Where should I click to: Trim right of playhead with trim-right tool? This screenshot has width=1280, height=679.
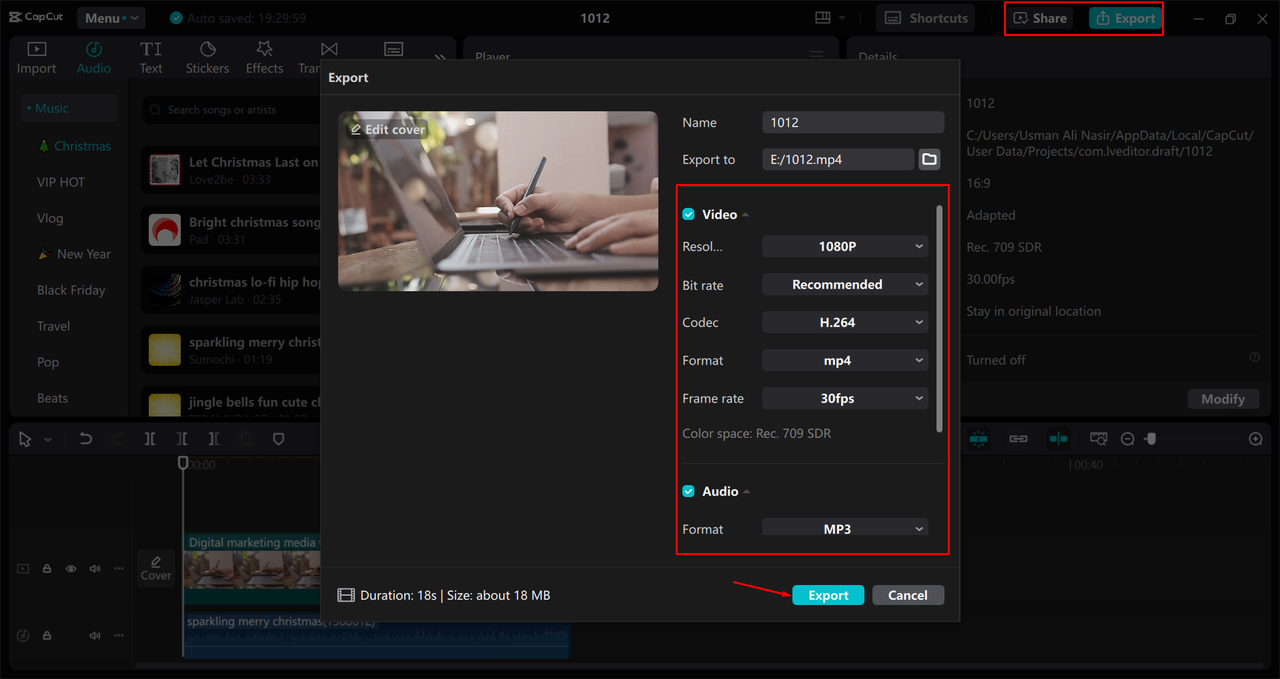pyautogui.click(x=214, y=439)
